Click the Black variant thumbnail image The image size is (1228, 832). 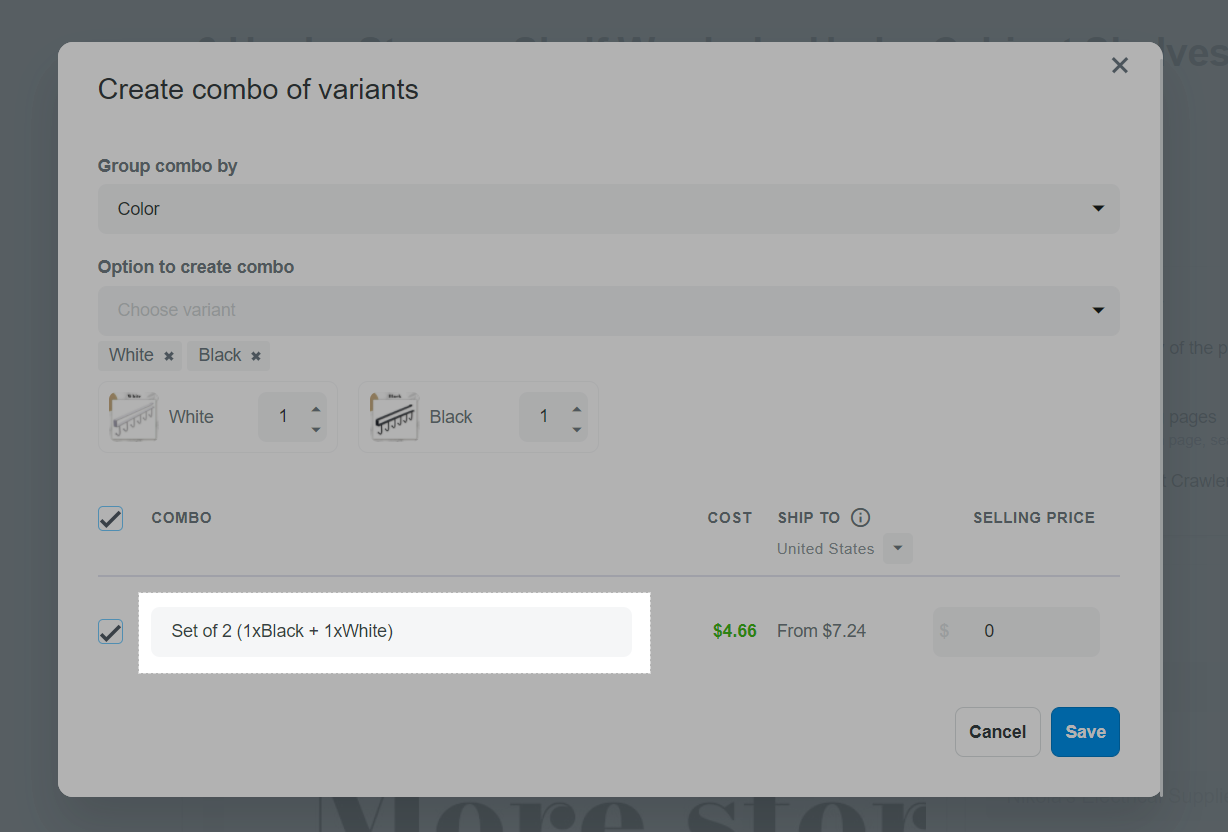tap(394, 417)
